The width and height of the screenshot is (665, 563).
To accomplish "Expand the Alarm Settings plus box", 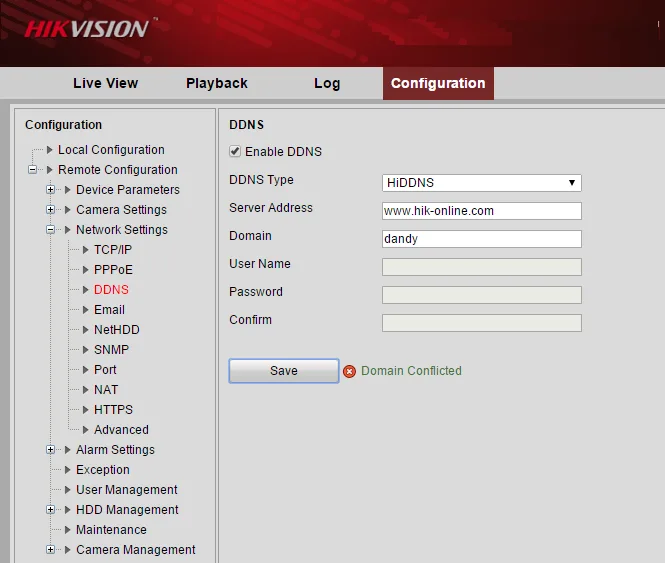I will click(x=50, y=450).
